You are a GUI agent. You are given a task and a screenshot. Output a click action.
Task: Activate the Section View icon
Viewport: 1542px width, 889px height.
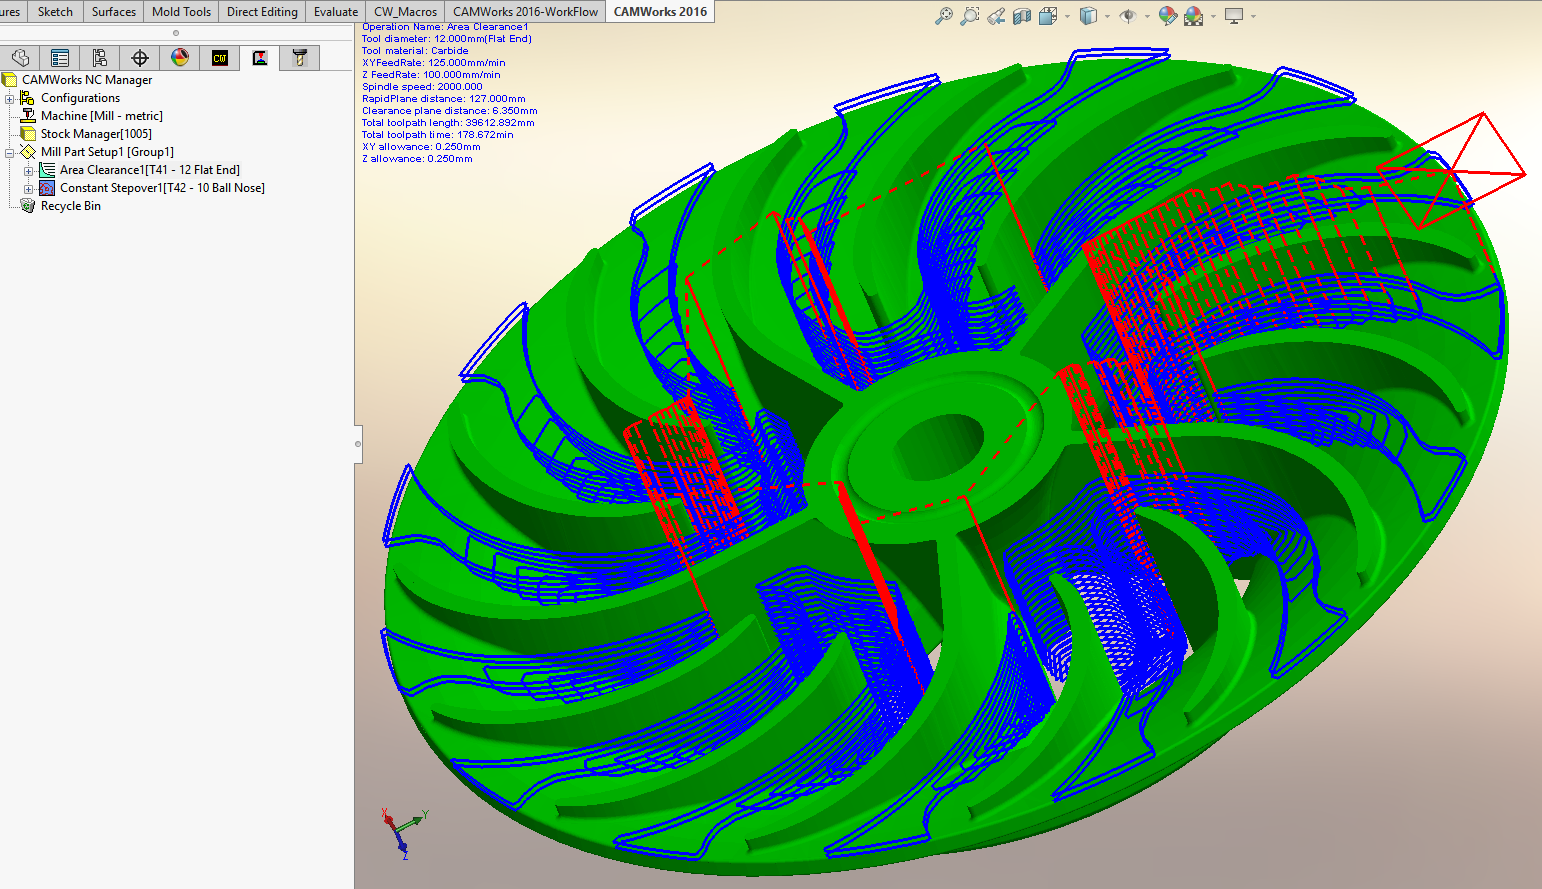[x=1022, y=16]
